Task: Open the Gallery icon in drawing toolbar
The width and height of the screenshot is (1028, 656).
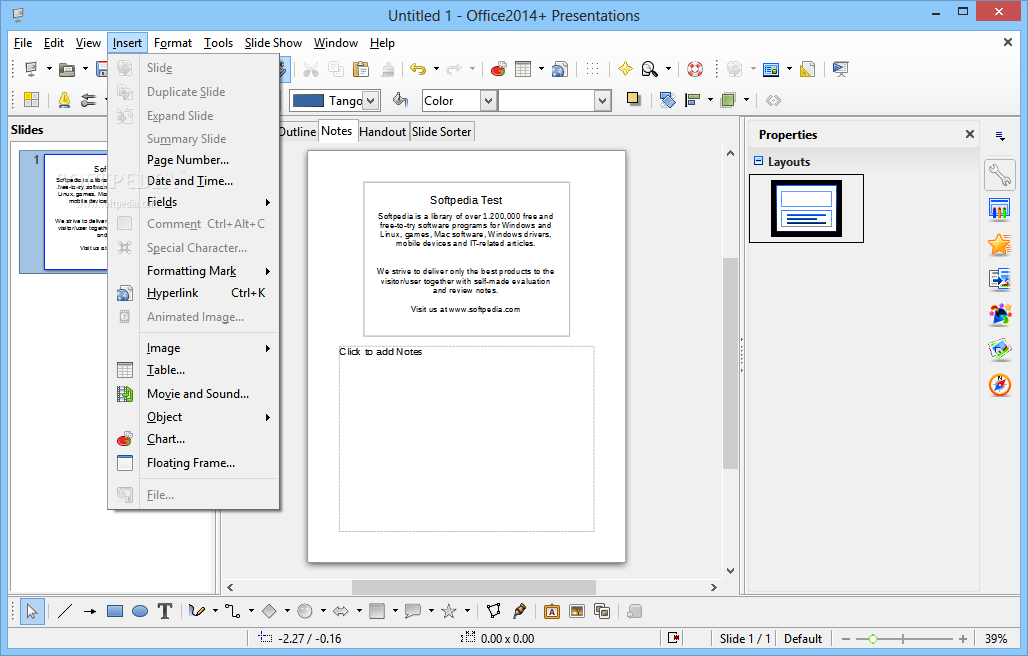Action: point(602,611)
